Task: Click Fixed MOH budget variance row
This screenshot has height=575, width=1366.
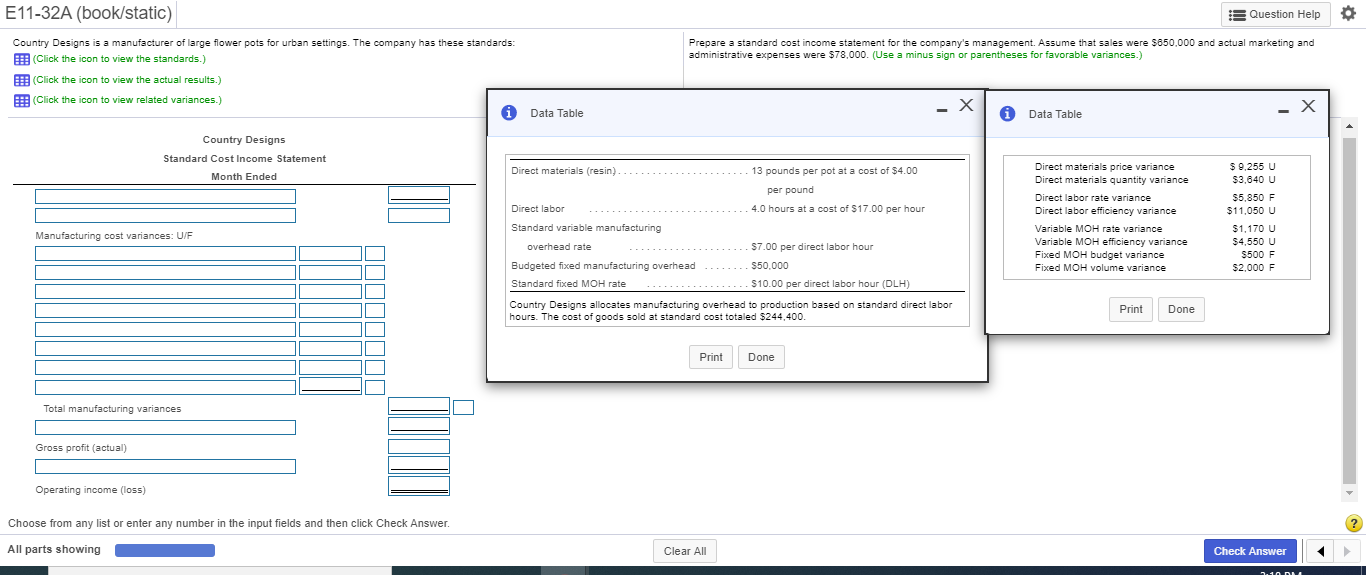Action: click(1155, 254)
